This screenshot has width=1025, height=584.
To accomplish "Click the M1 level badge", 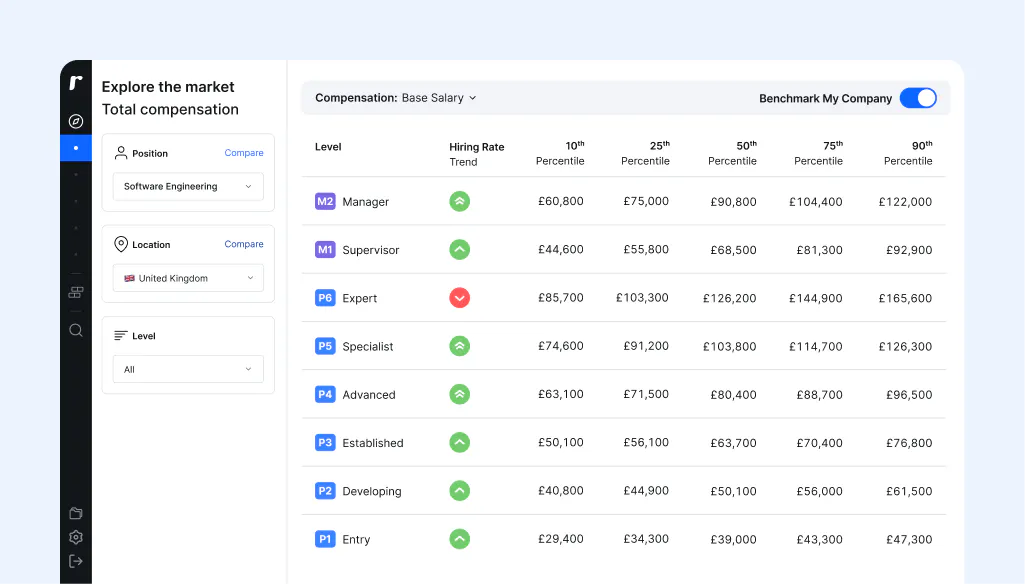I will tap(325, 250).
